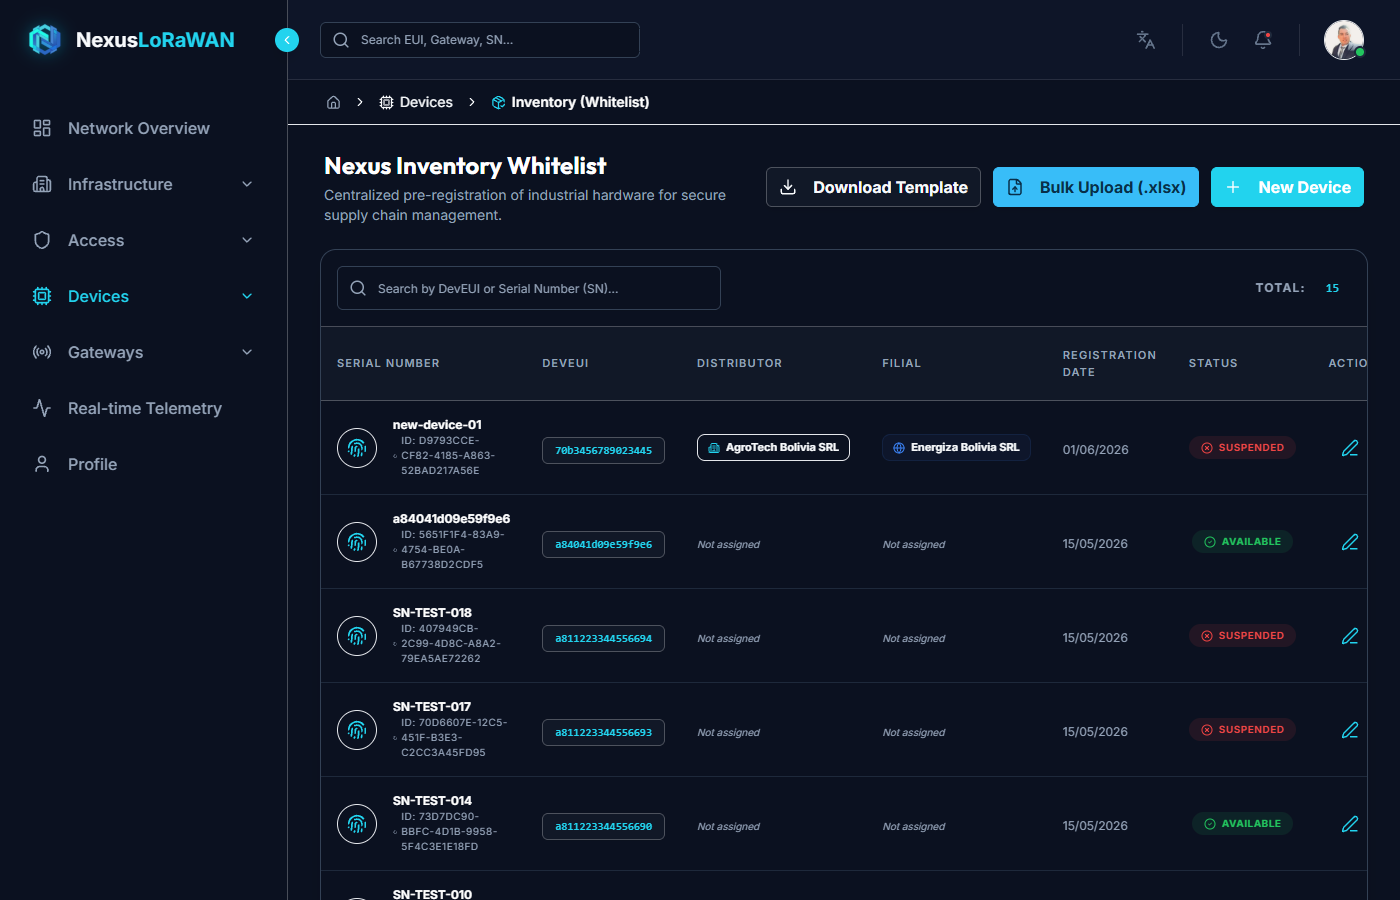Click DevEUI badge 70b3456789023445
Screen dimensions: 1400x900
tap(603, 450)
